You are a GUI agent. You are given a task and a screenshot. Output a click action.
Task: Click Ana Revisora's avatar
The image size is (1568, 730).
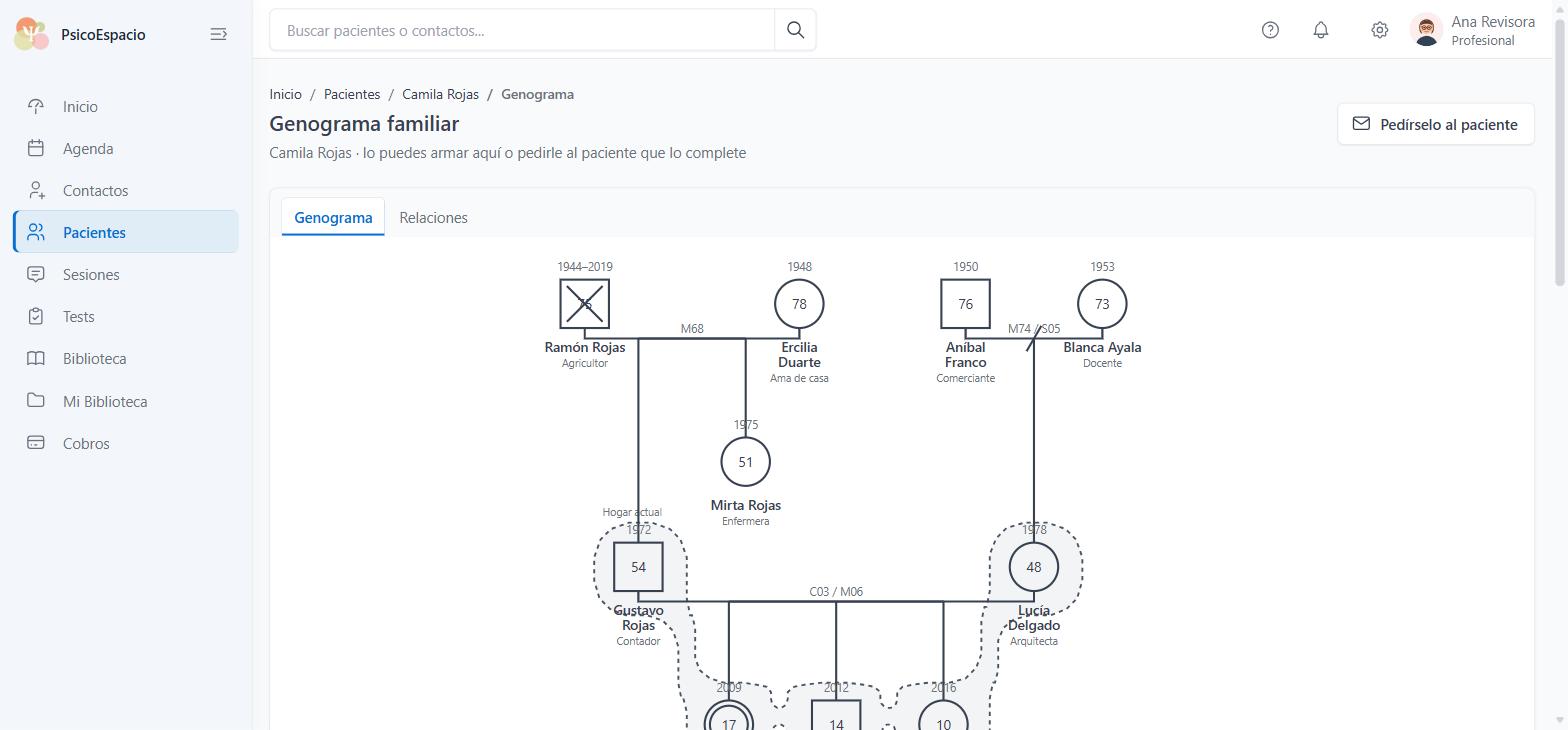tap(1426, 30)
